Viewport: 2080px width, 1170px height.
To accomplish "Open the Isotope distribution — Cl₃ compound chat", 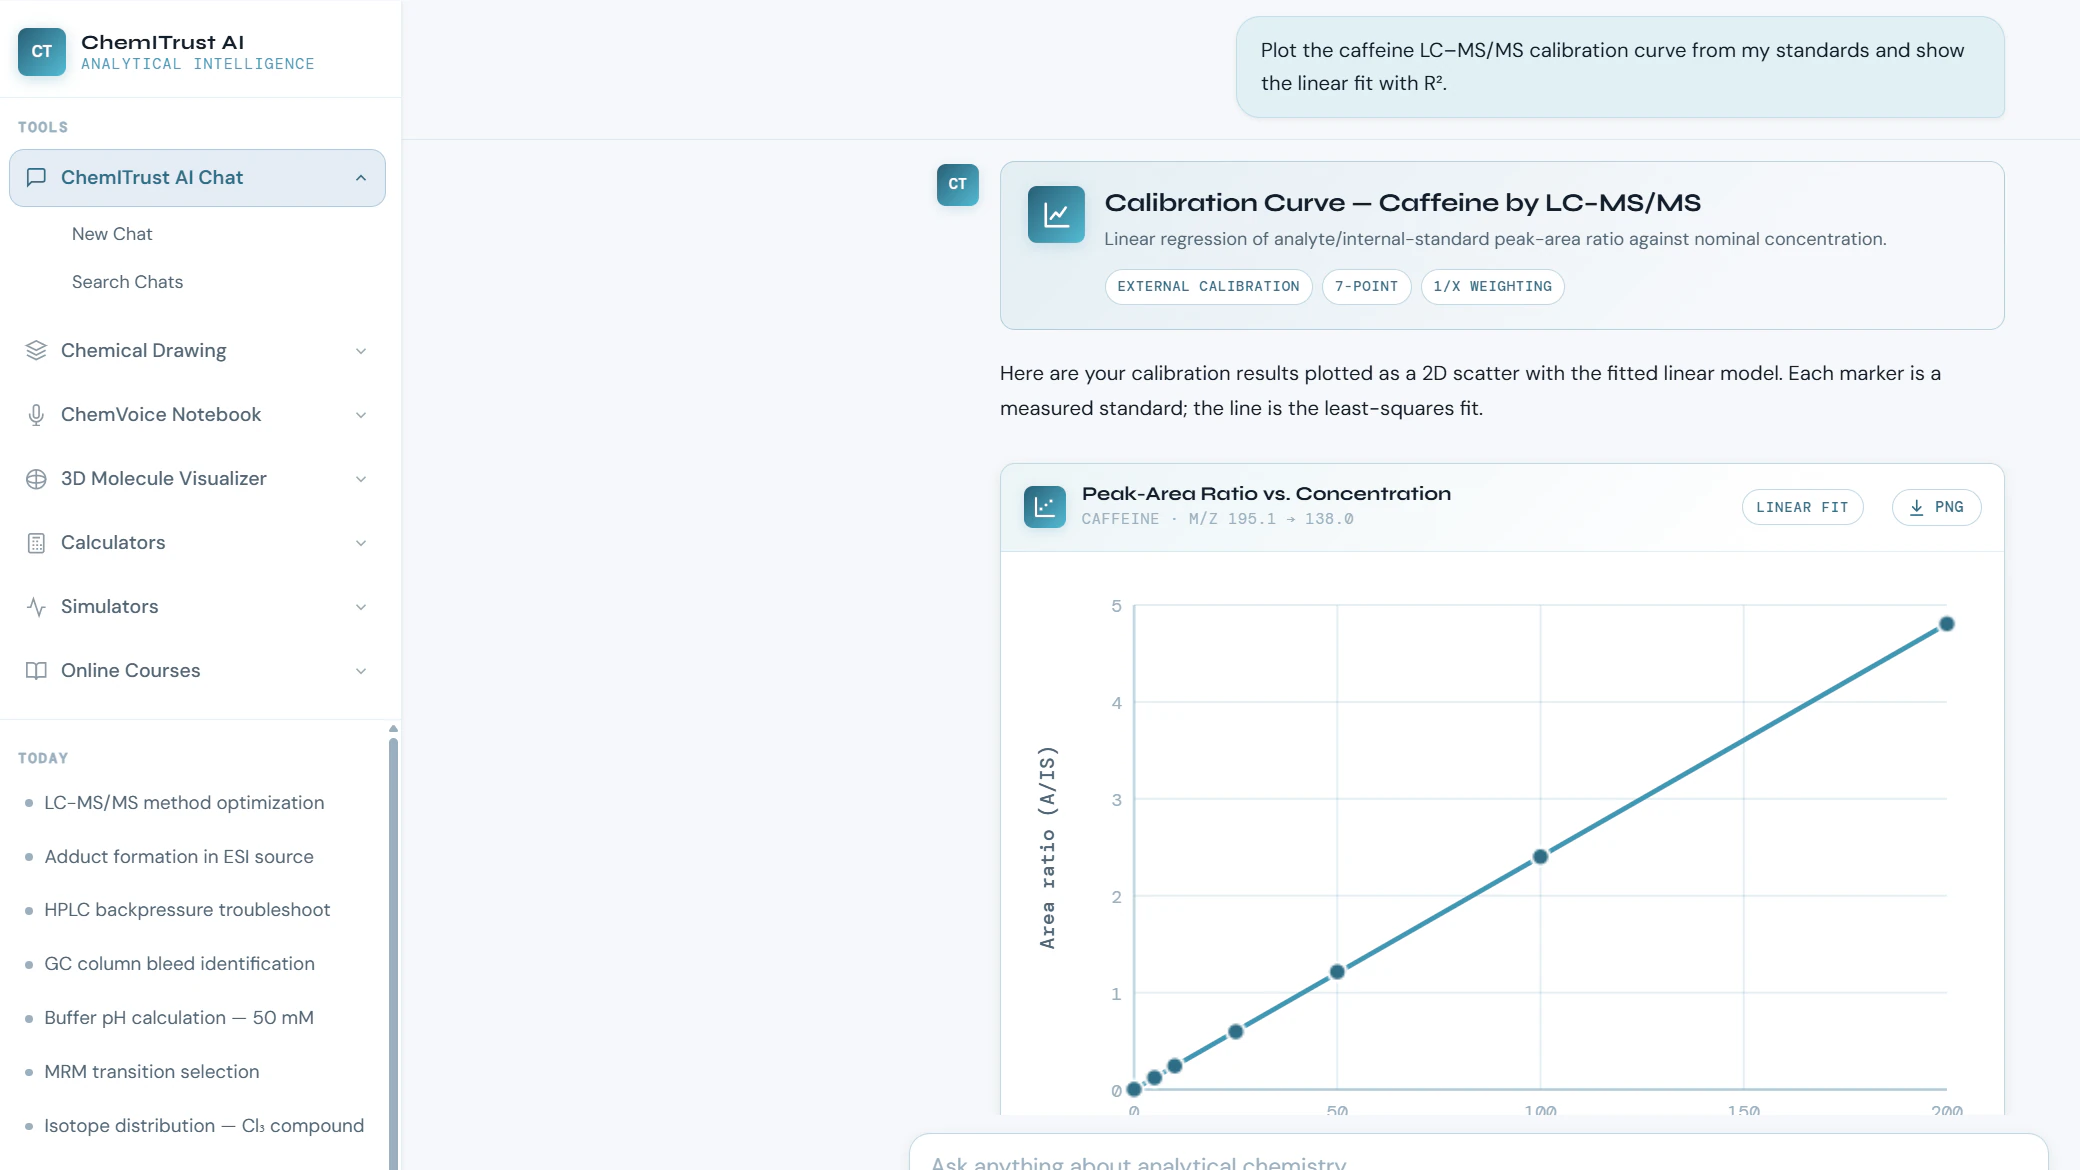I will [204, 1126].
